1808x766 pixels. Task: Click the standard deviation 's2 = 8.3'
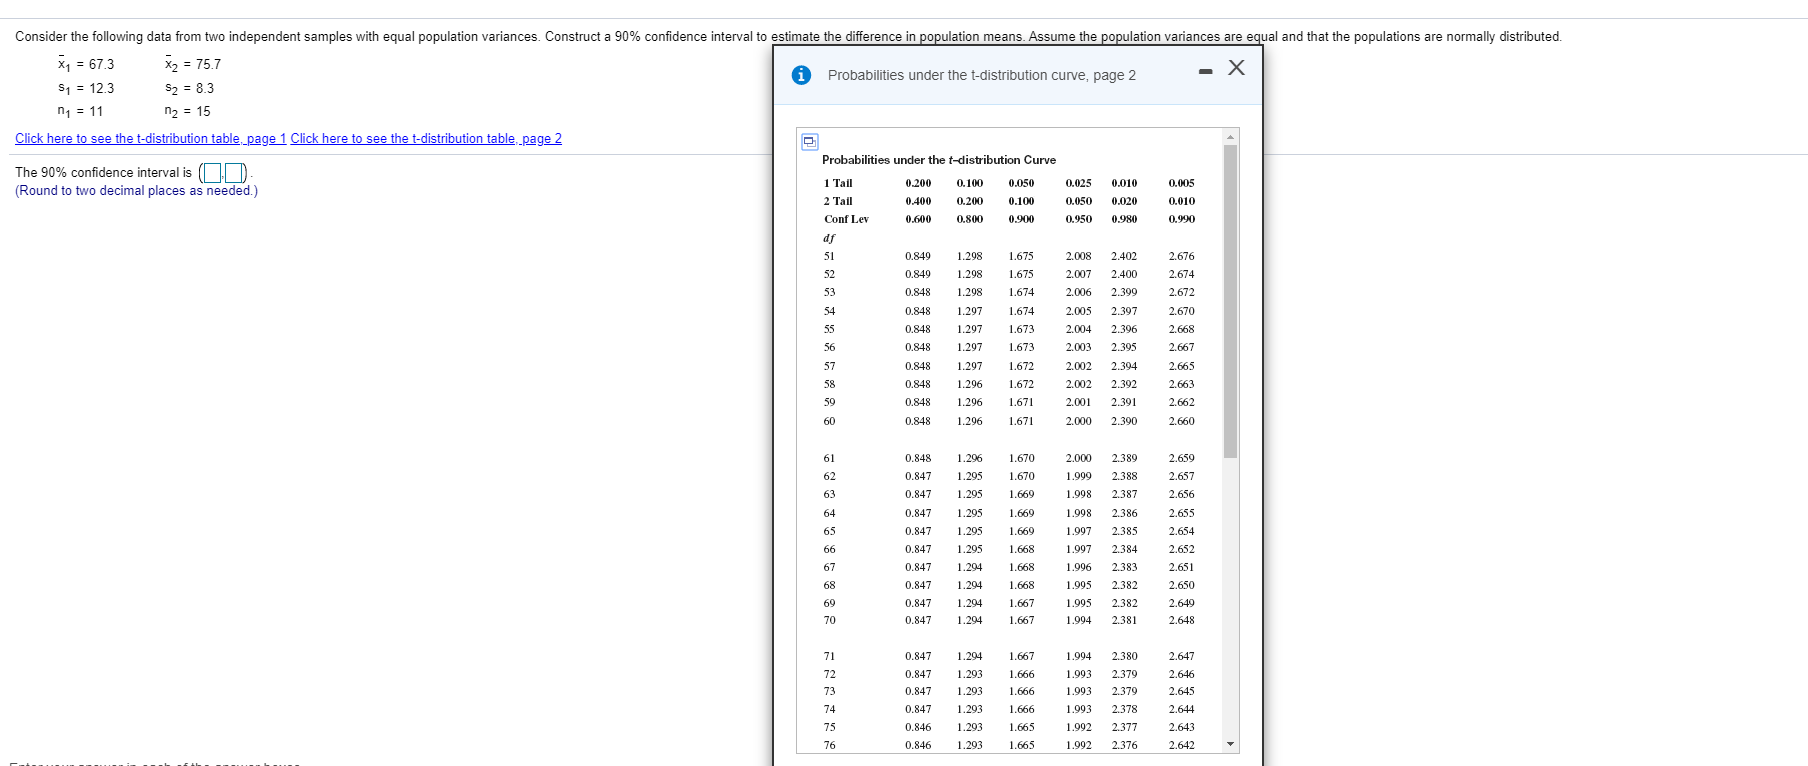point(189,88)
